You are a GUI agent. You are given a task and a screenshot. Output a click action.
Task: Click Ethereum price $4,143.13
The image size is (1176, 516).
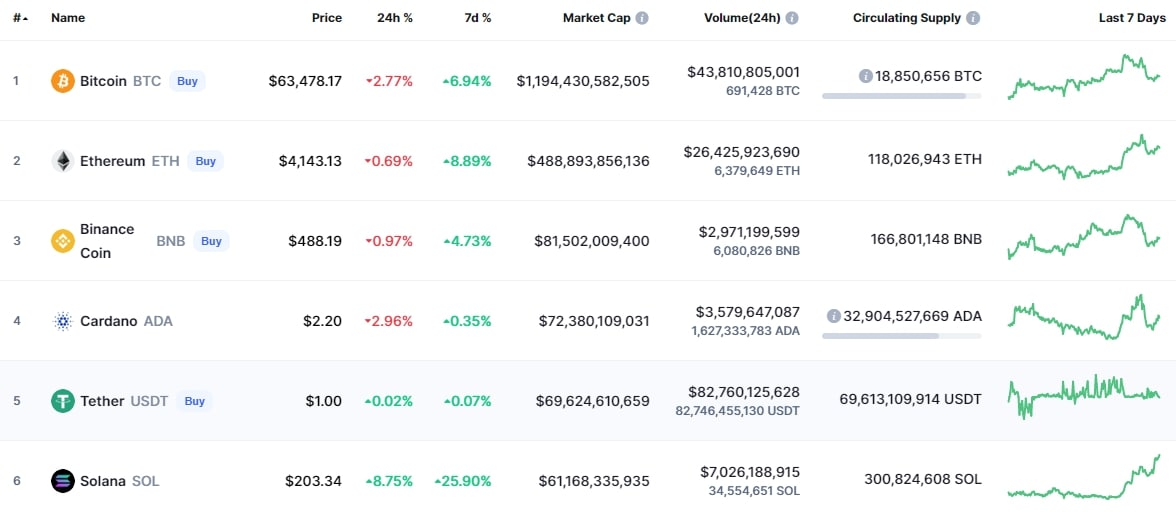[310, 160]
